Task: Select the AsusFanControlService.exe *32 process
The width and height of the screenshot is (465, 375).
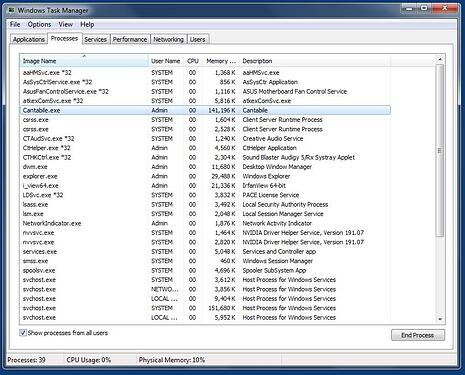Action: (x=205, y=91)
